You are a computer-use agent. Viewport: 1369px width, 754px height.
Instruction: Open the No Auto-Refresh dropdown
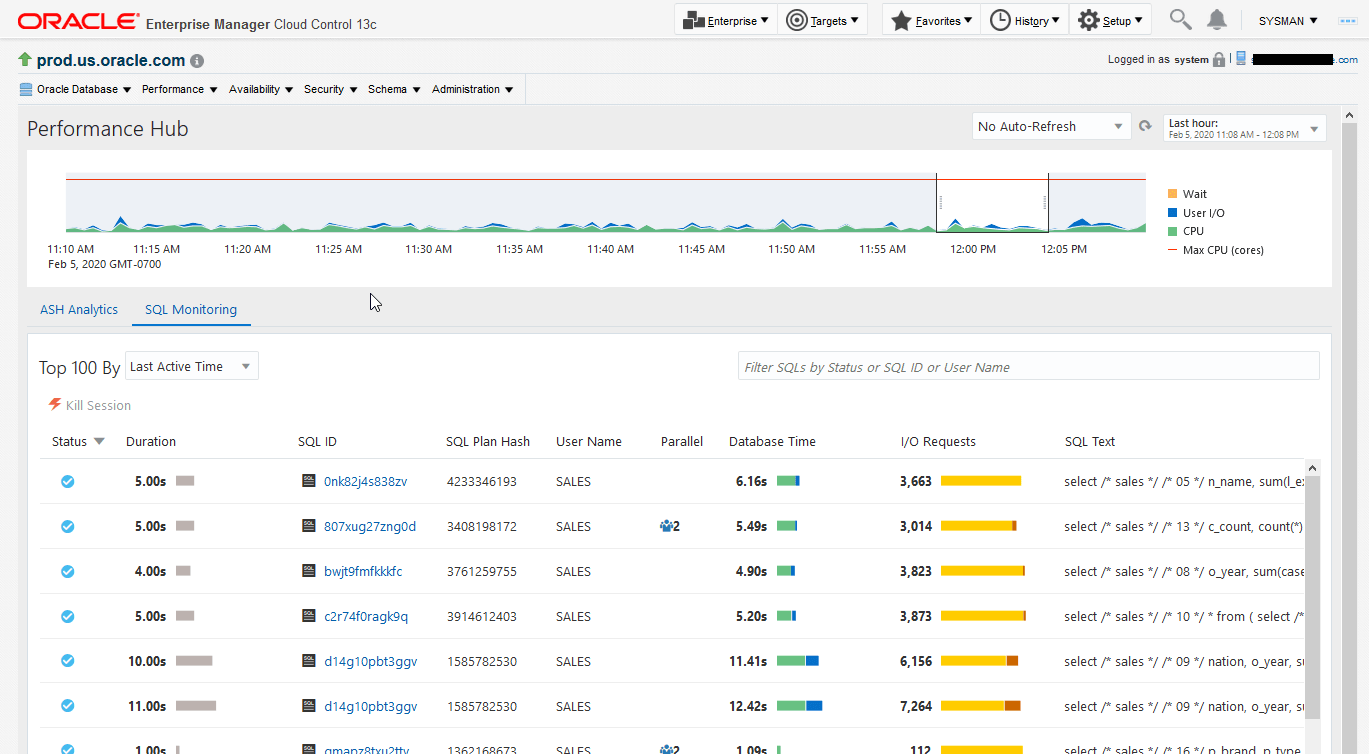tap(1051, 127)
